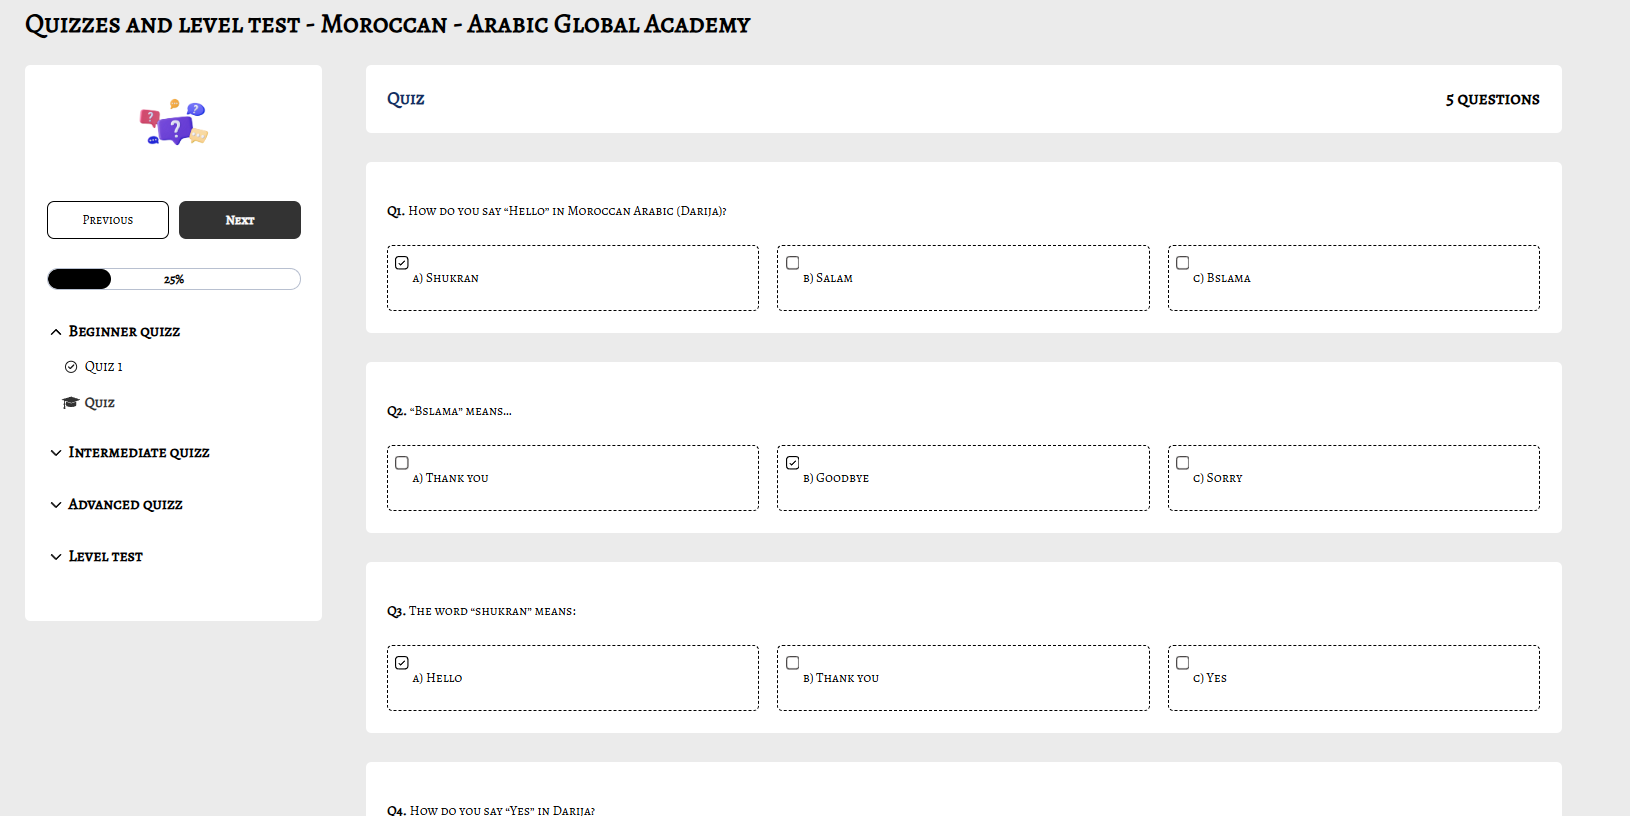Select the current Quiz sidebar item

(x=99, y=403)
